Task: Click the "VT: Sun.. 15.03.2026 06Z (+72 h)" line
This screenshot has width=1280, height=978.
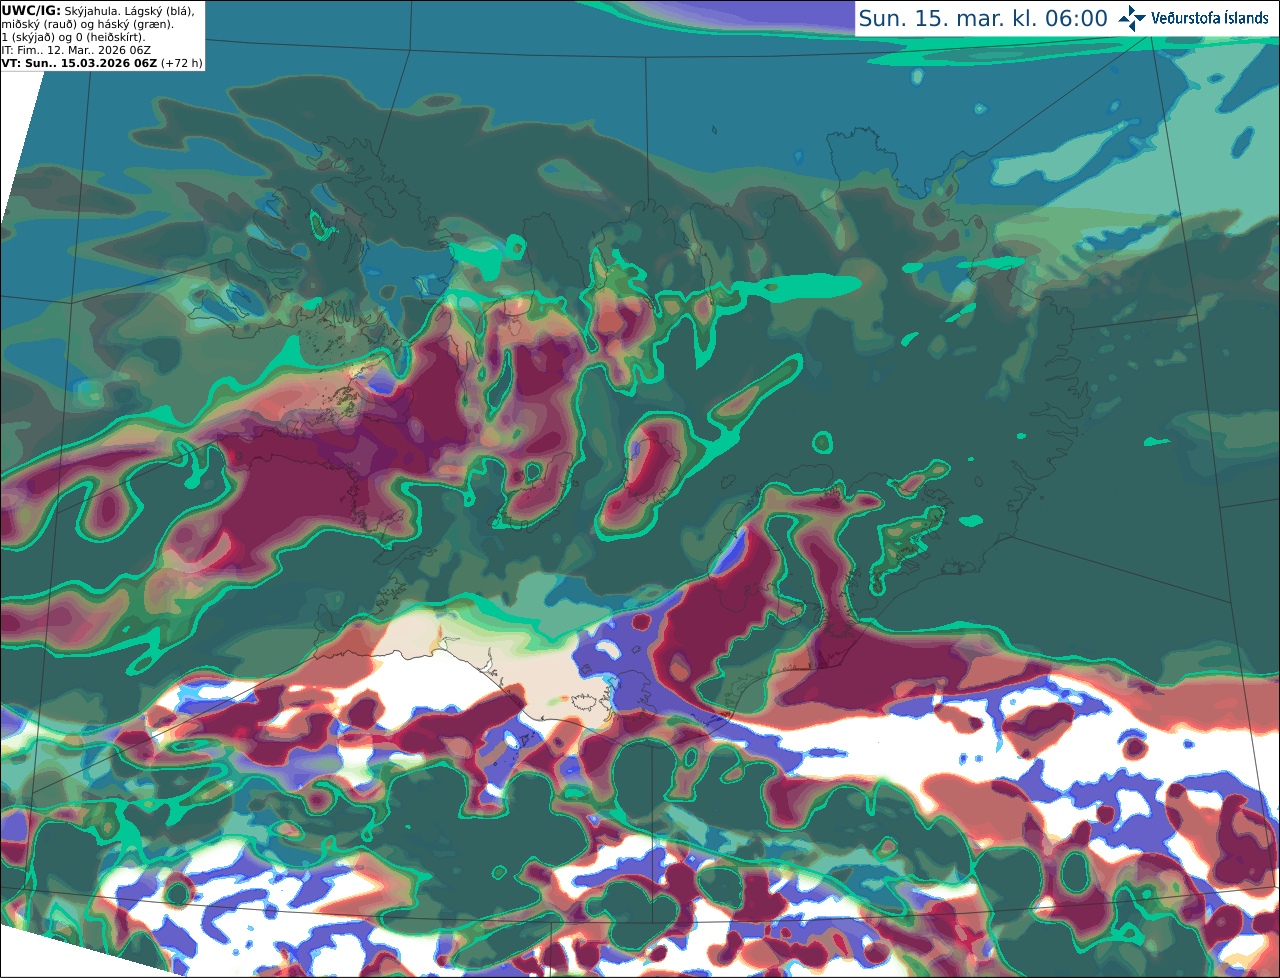Action: (x=102, y=63)
